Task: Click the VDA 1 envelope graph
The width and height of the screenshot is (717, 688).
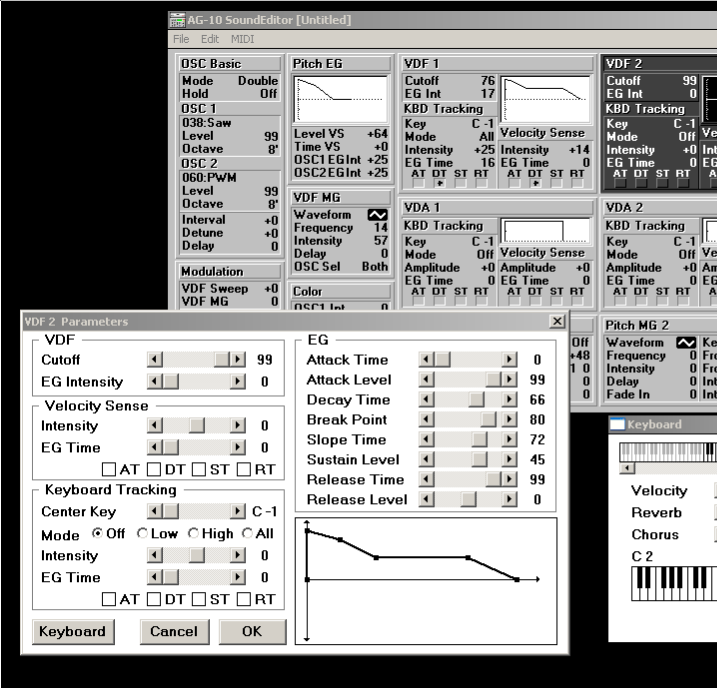Action: tap(545, 231)
